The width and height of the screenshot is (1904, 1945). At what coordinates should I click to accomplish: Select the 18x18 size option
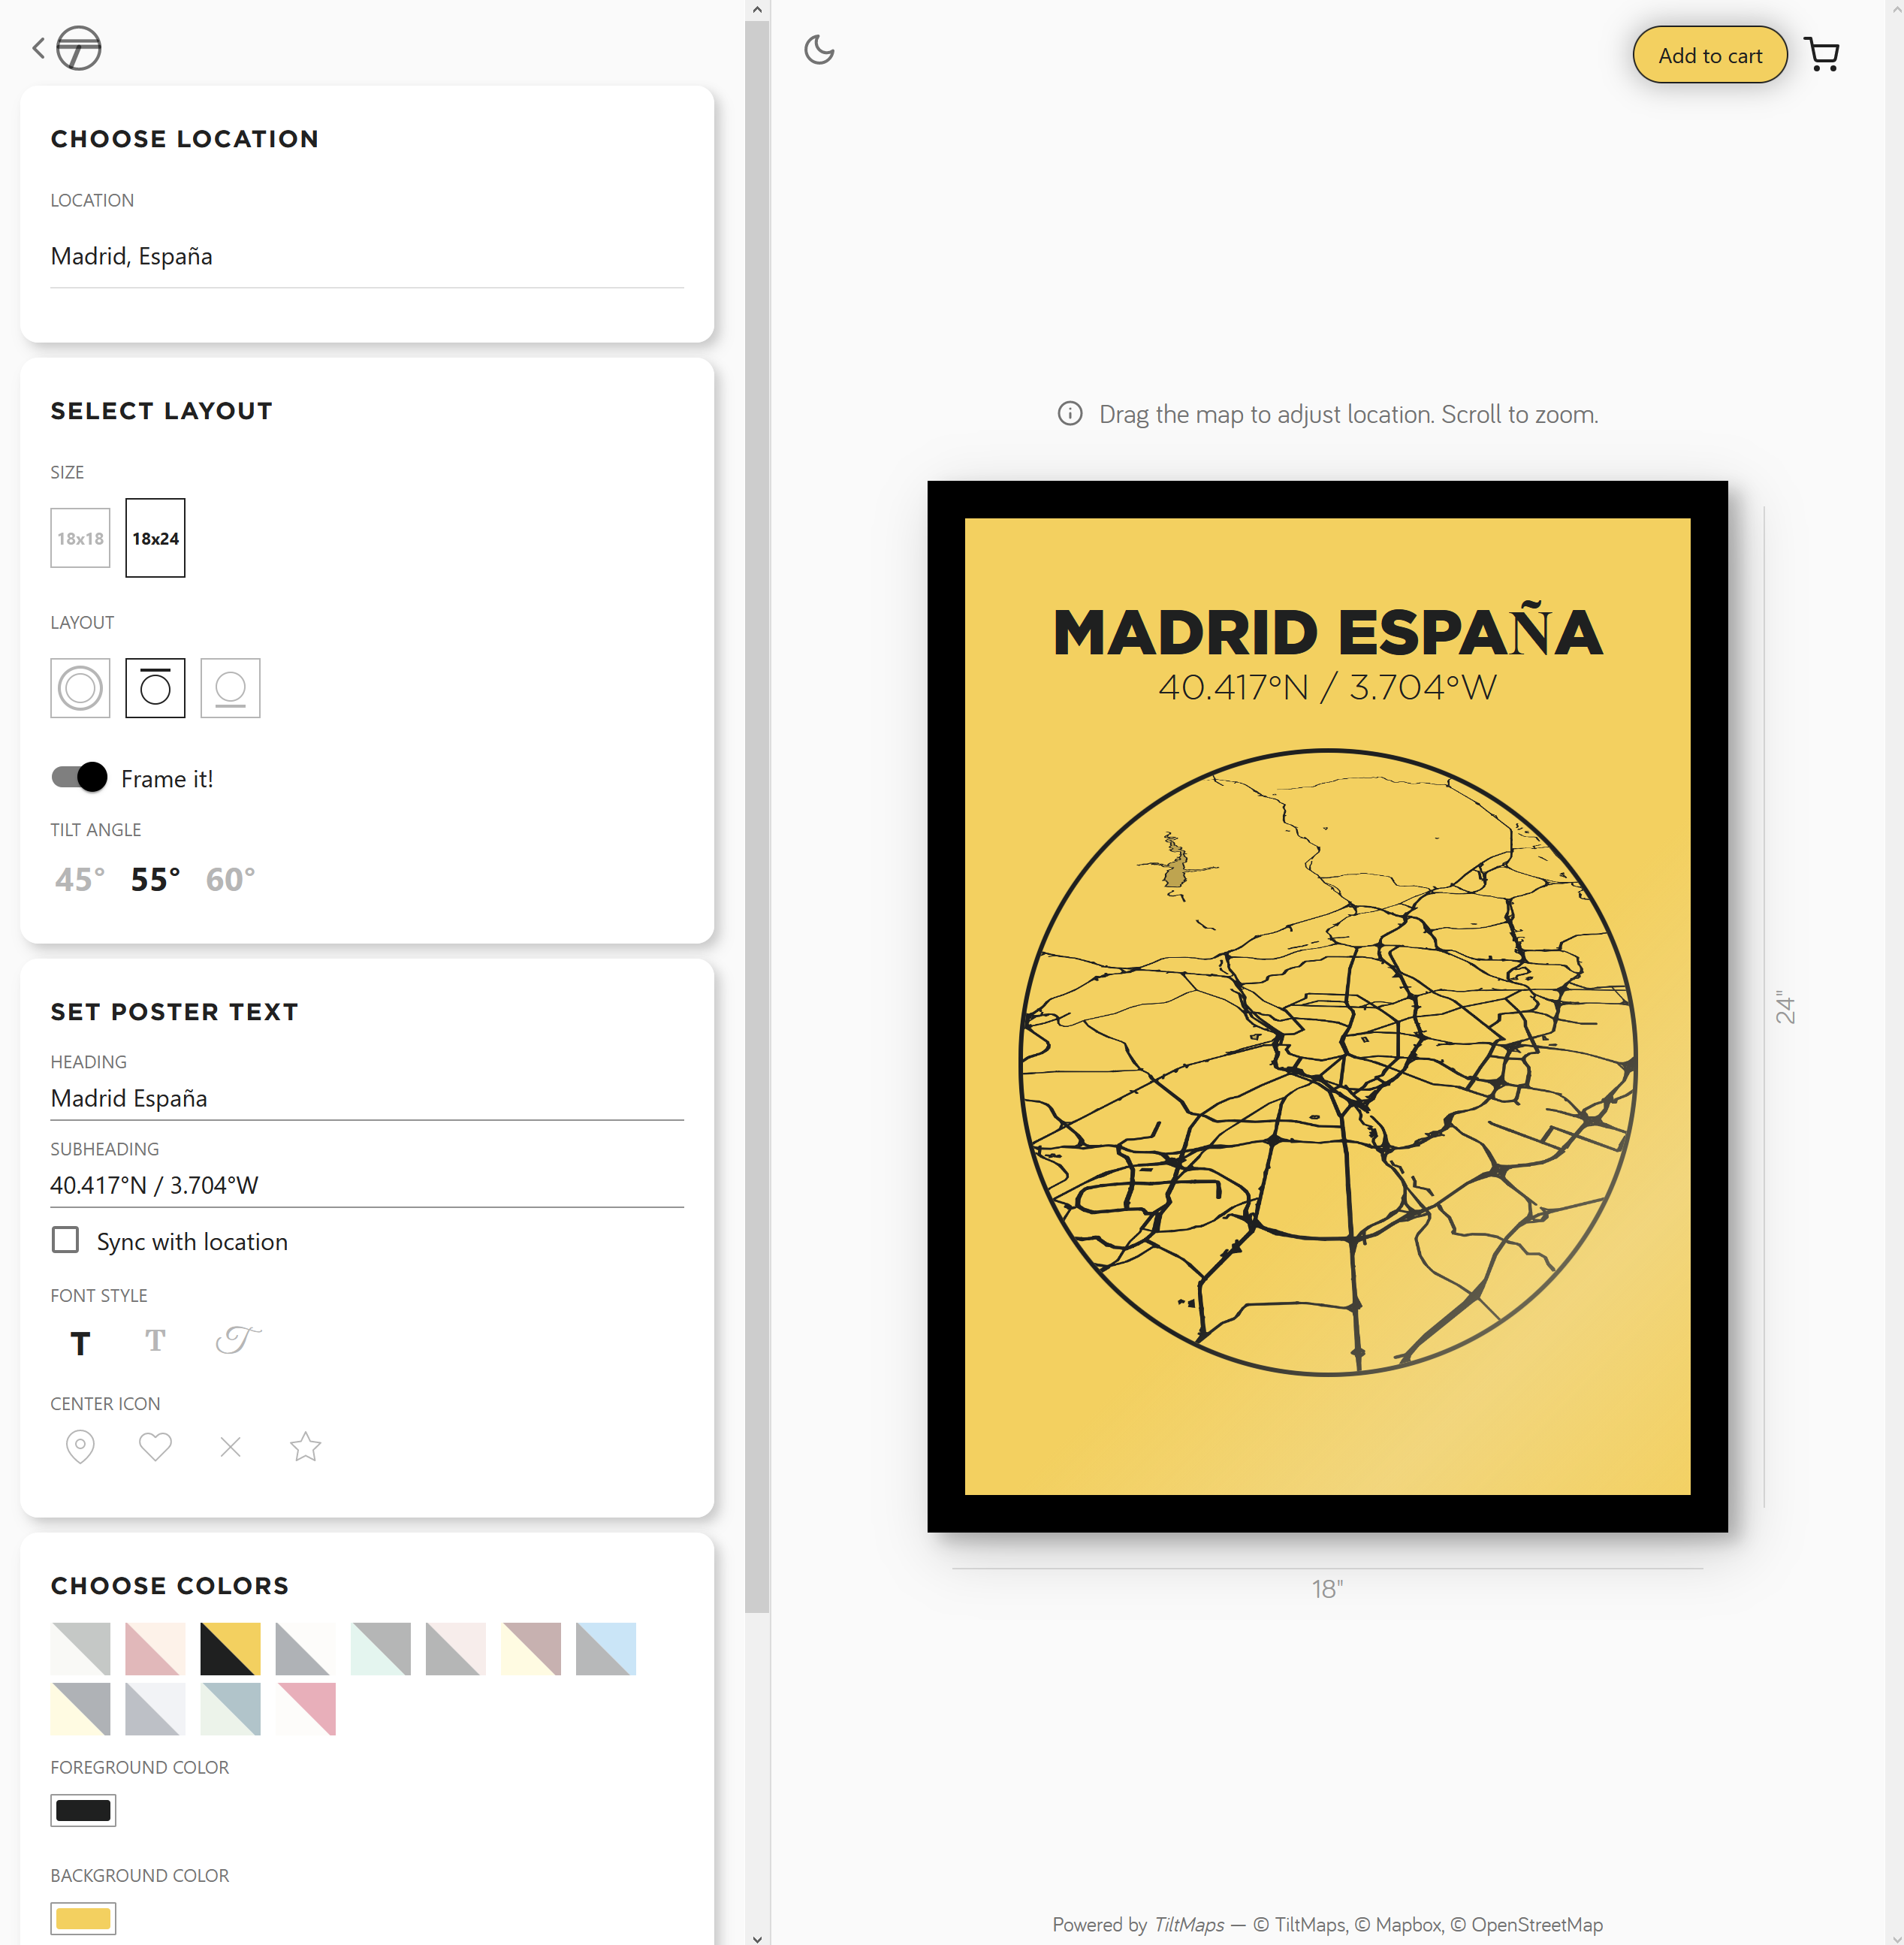80,538
